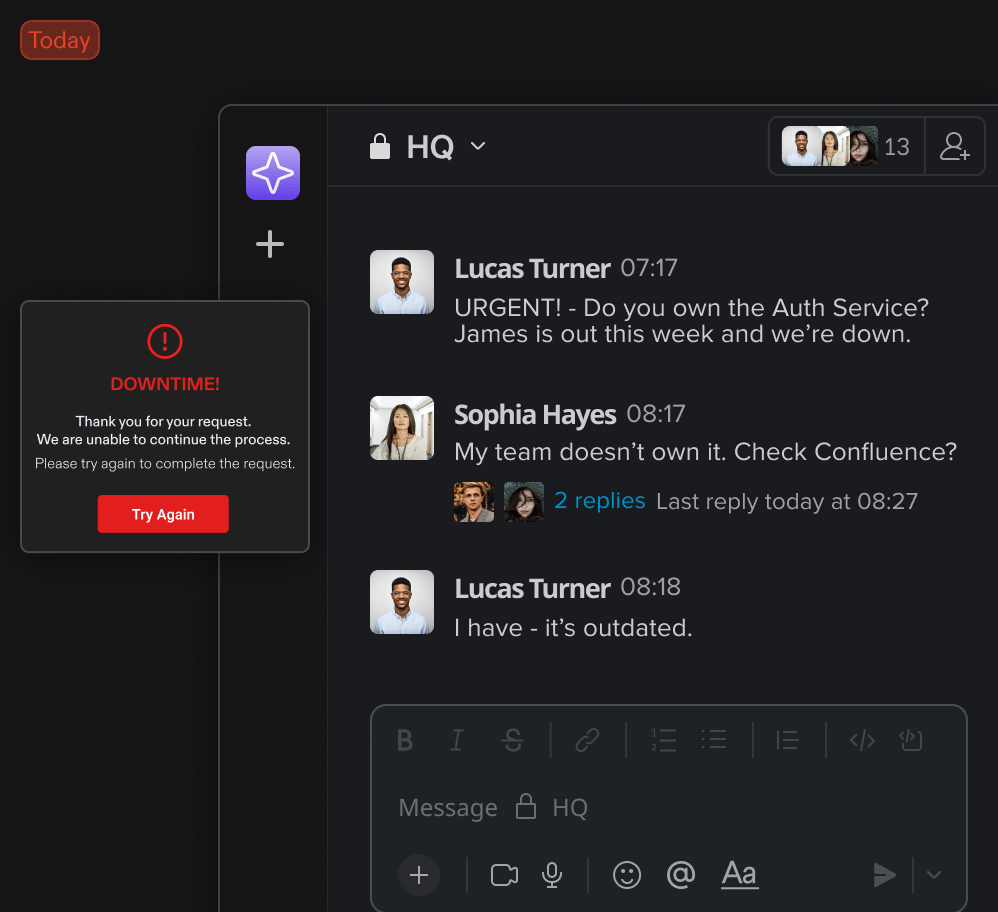Insert a code block
998x912 pixels.
coord(861,740)
